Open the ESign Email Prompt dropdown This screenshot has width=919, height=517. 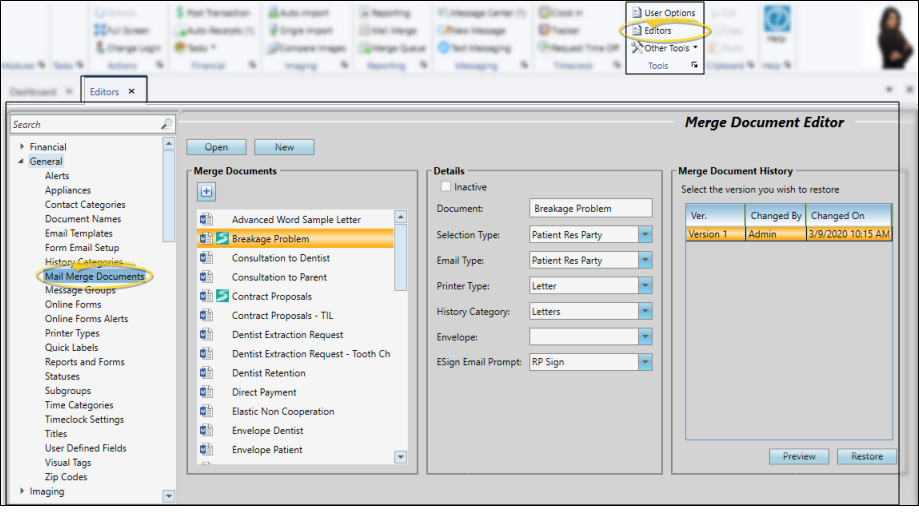coord(645,362)
